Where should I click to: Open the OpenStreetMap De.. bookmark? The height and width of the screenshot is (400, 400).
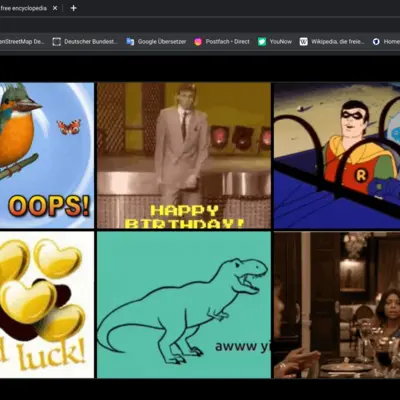point(22,42)
